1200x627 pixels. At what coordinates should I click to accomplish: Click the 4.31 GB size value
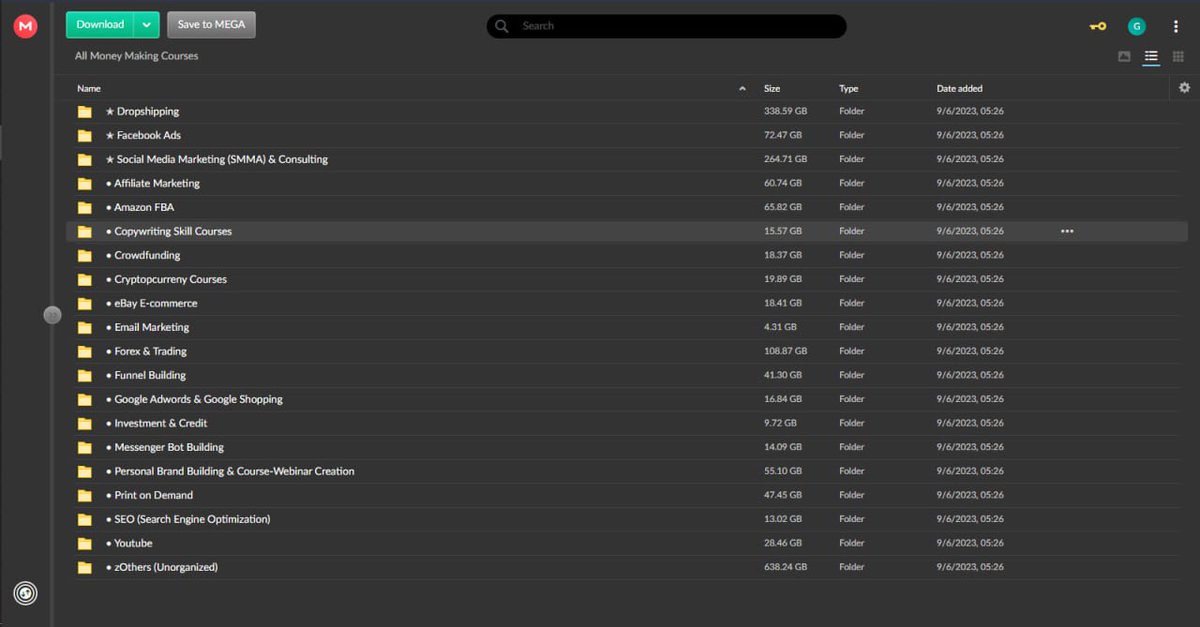(x=780, y=327)
